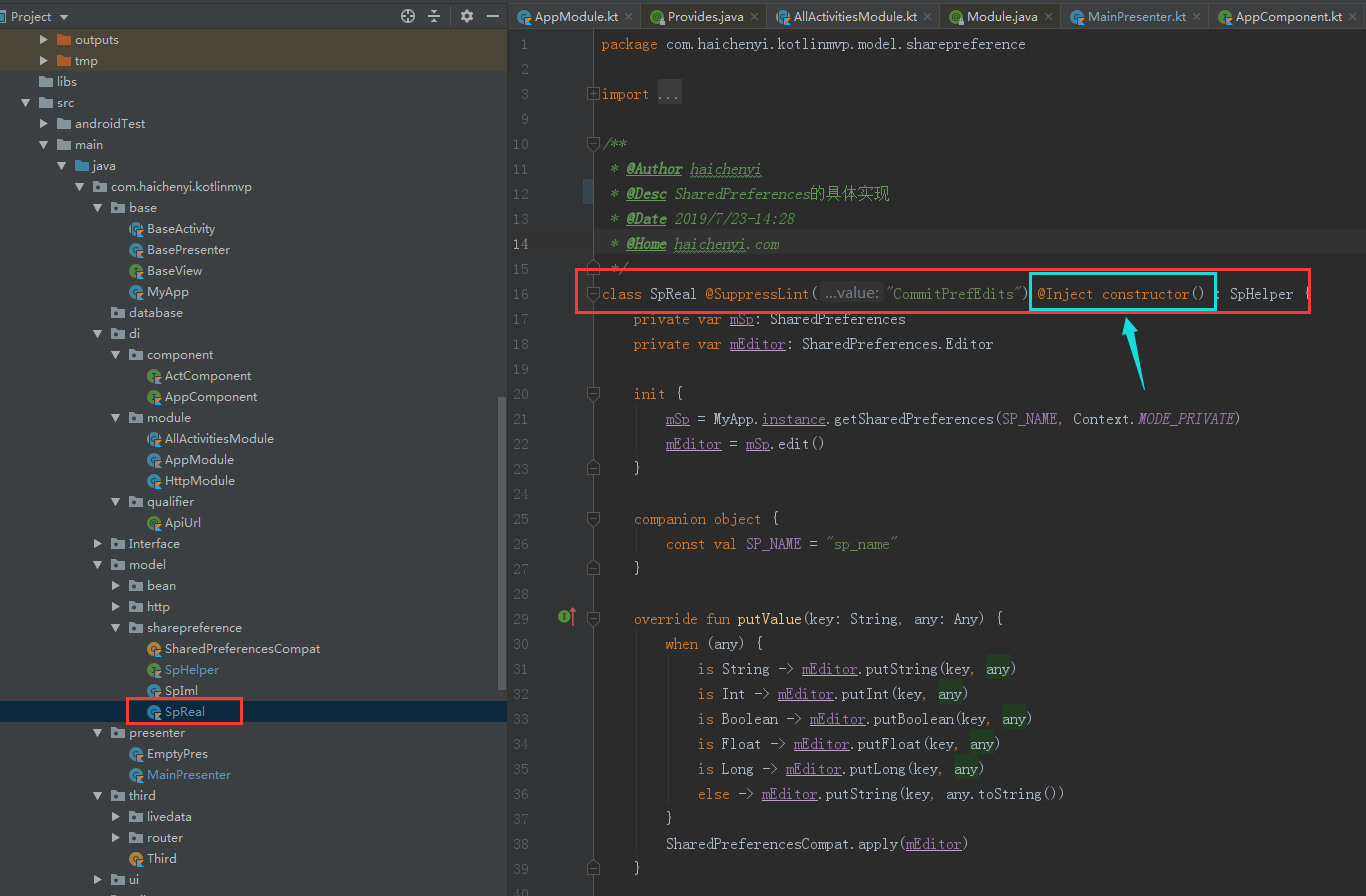Expand the tmp folder

tap(43, 61)
